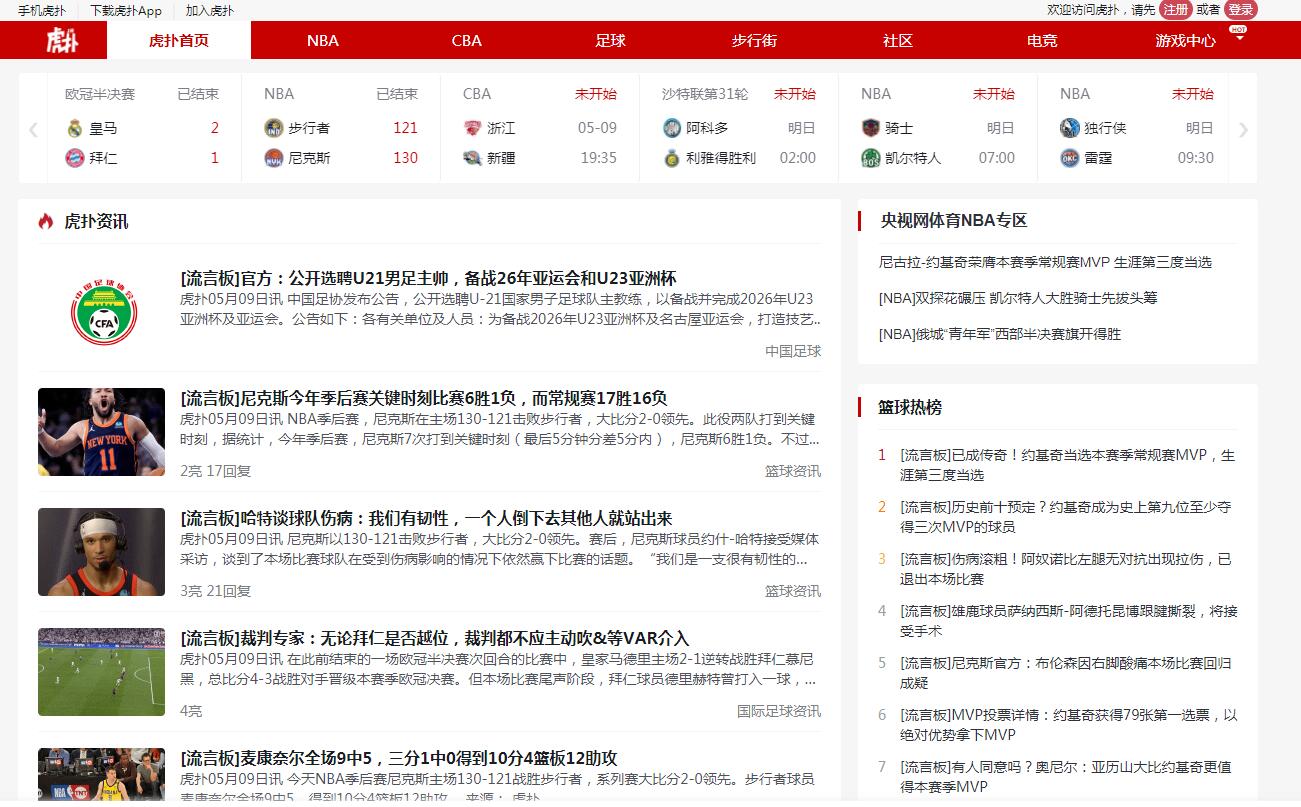The height and width of the screenshot is (807, 1301).
Task: Click the 注册 button
Action: 1176,10
